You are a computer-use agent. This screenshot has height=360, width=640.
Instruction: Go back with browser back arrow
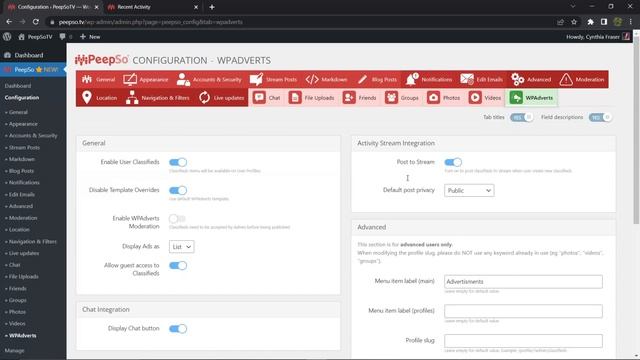click(9, 22)
